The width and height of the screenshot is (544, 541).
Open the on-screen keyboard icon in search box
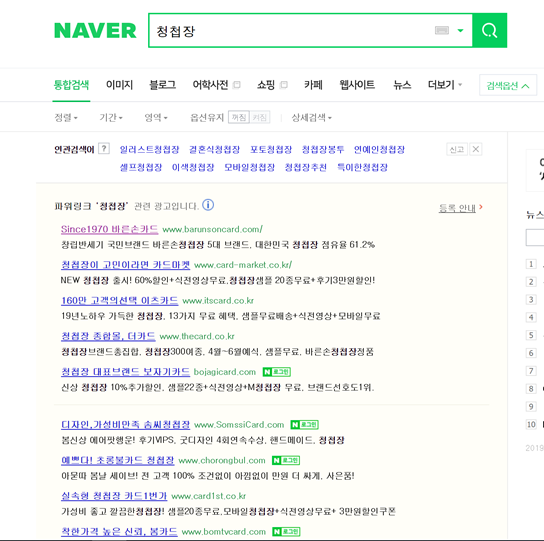(442, 31)
